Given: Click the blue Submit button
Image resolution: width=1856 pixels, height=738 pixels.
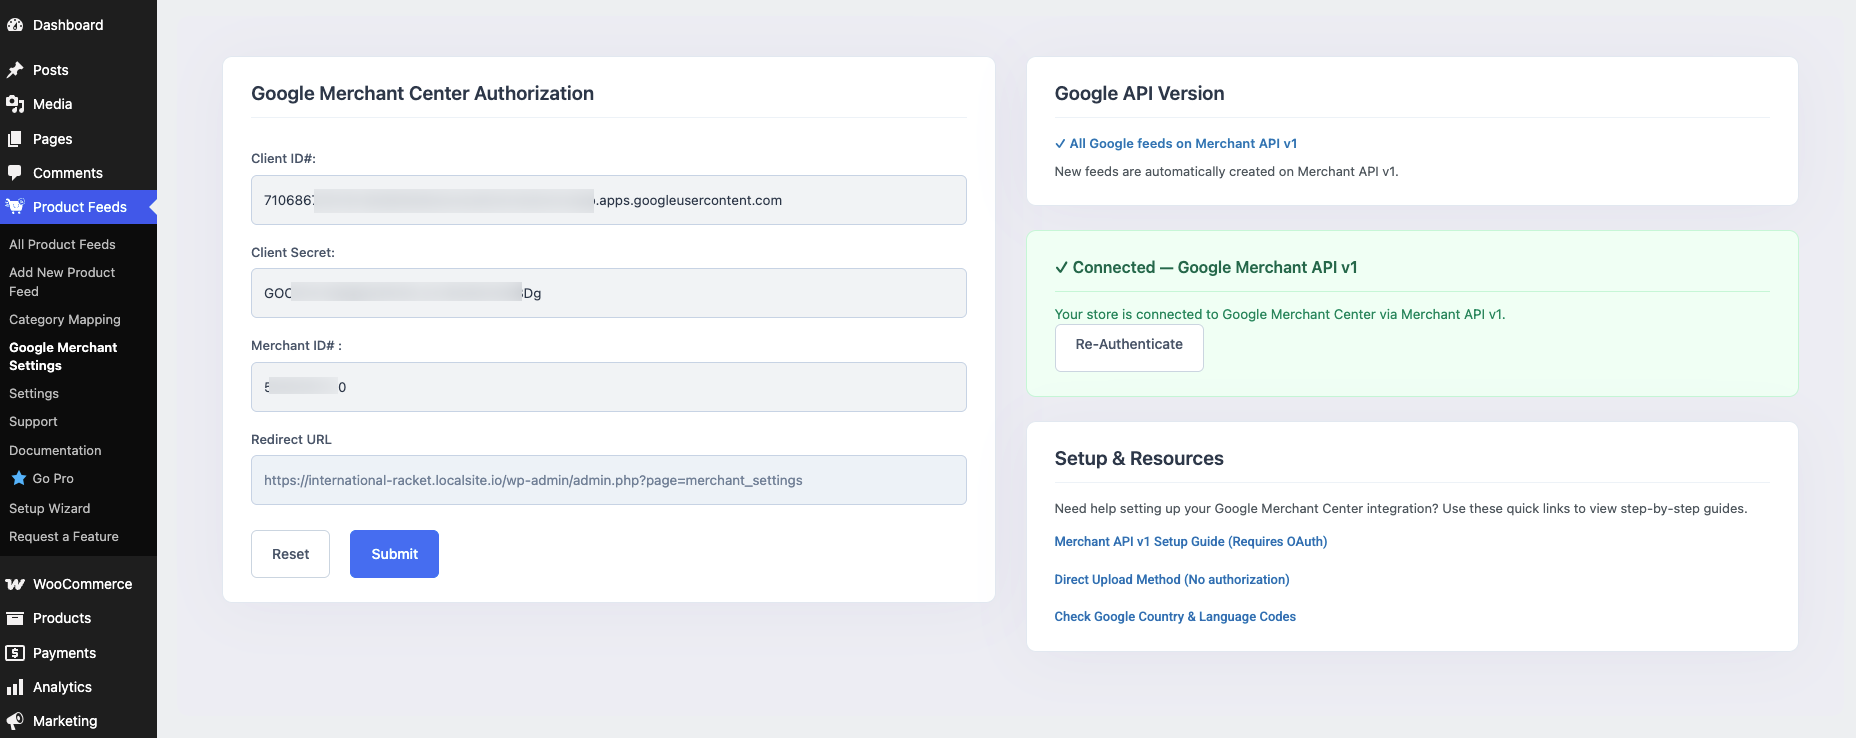Looking at the screenshot, I should point(394,554).
